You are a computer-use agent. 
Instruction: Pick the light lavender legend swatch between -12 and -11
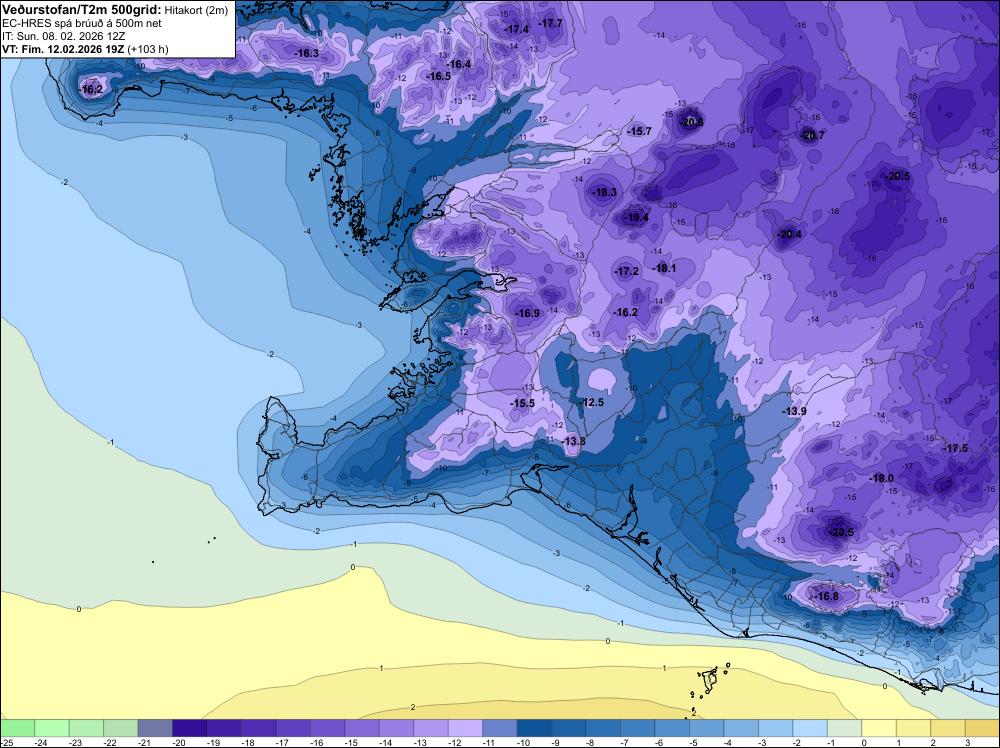pos(466,728)
